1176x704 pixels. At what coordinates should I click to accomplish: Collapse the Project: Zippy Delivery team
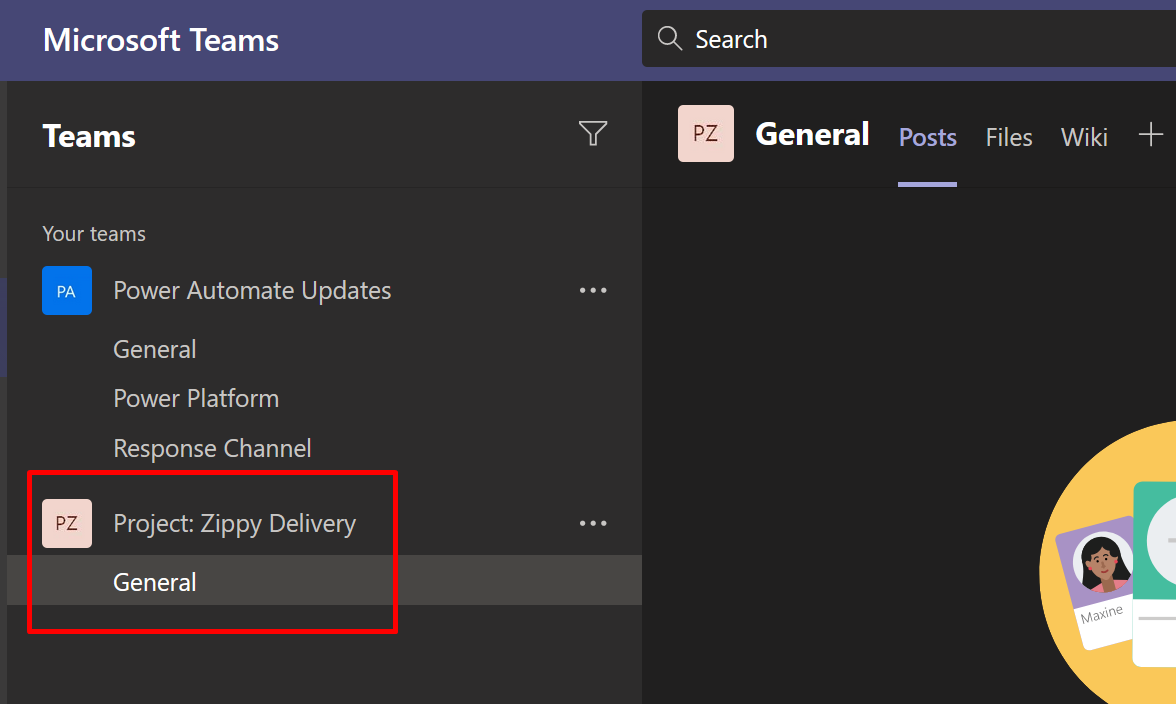pyautogui.click(x=234, y=524)
